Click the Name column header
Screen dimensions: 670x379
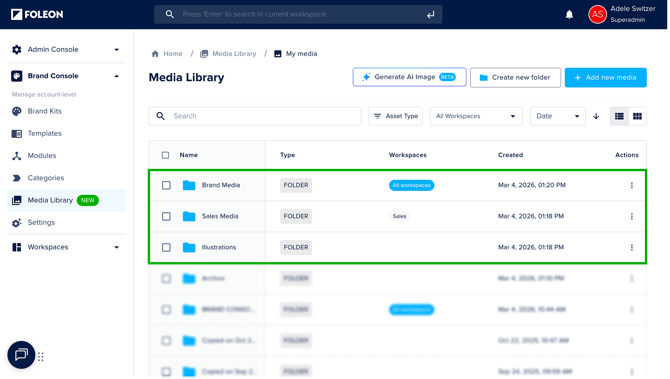(x=188, y=155)
